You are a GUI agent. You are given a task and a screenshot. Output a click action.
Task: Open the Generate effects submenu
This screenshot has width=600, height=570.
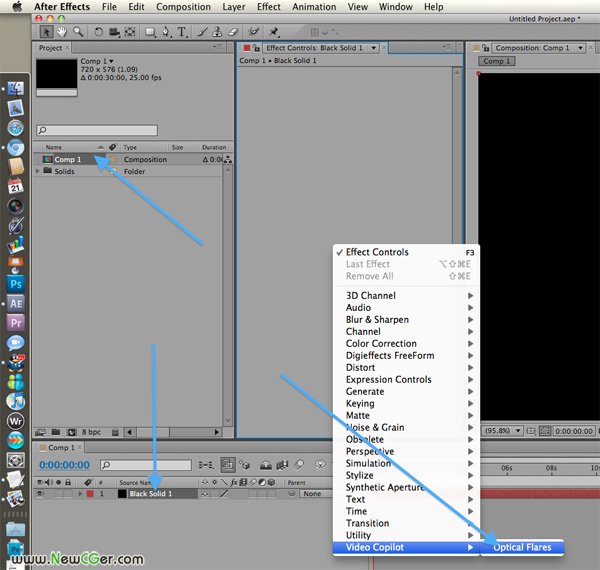[x=406, y=391]
